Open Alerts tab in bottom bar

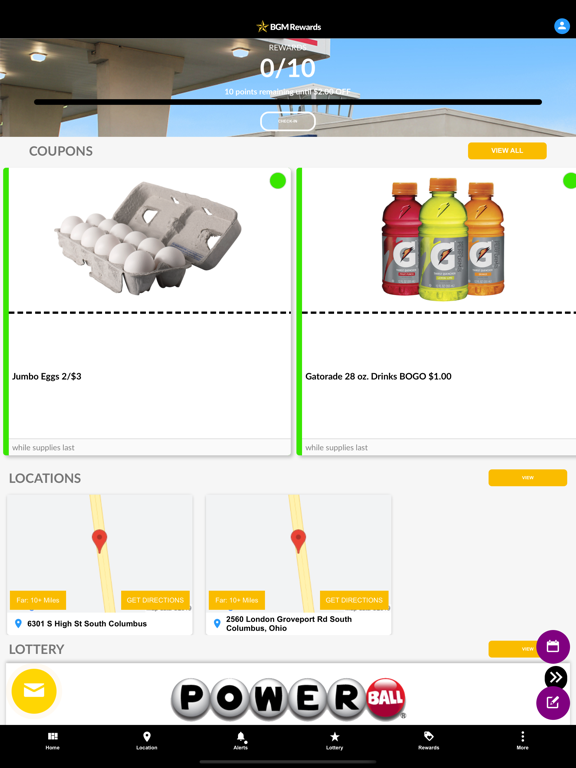tap(240, 741)
